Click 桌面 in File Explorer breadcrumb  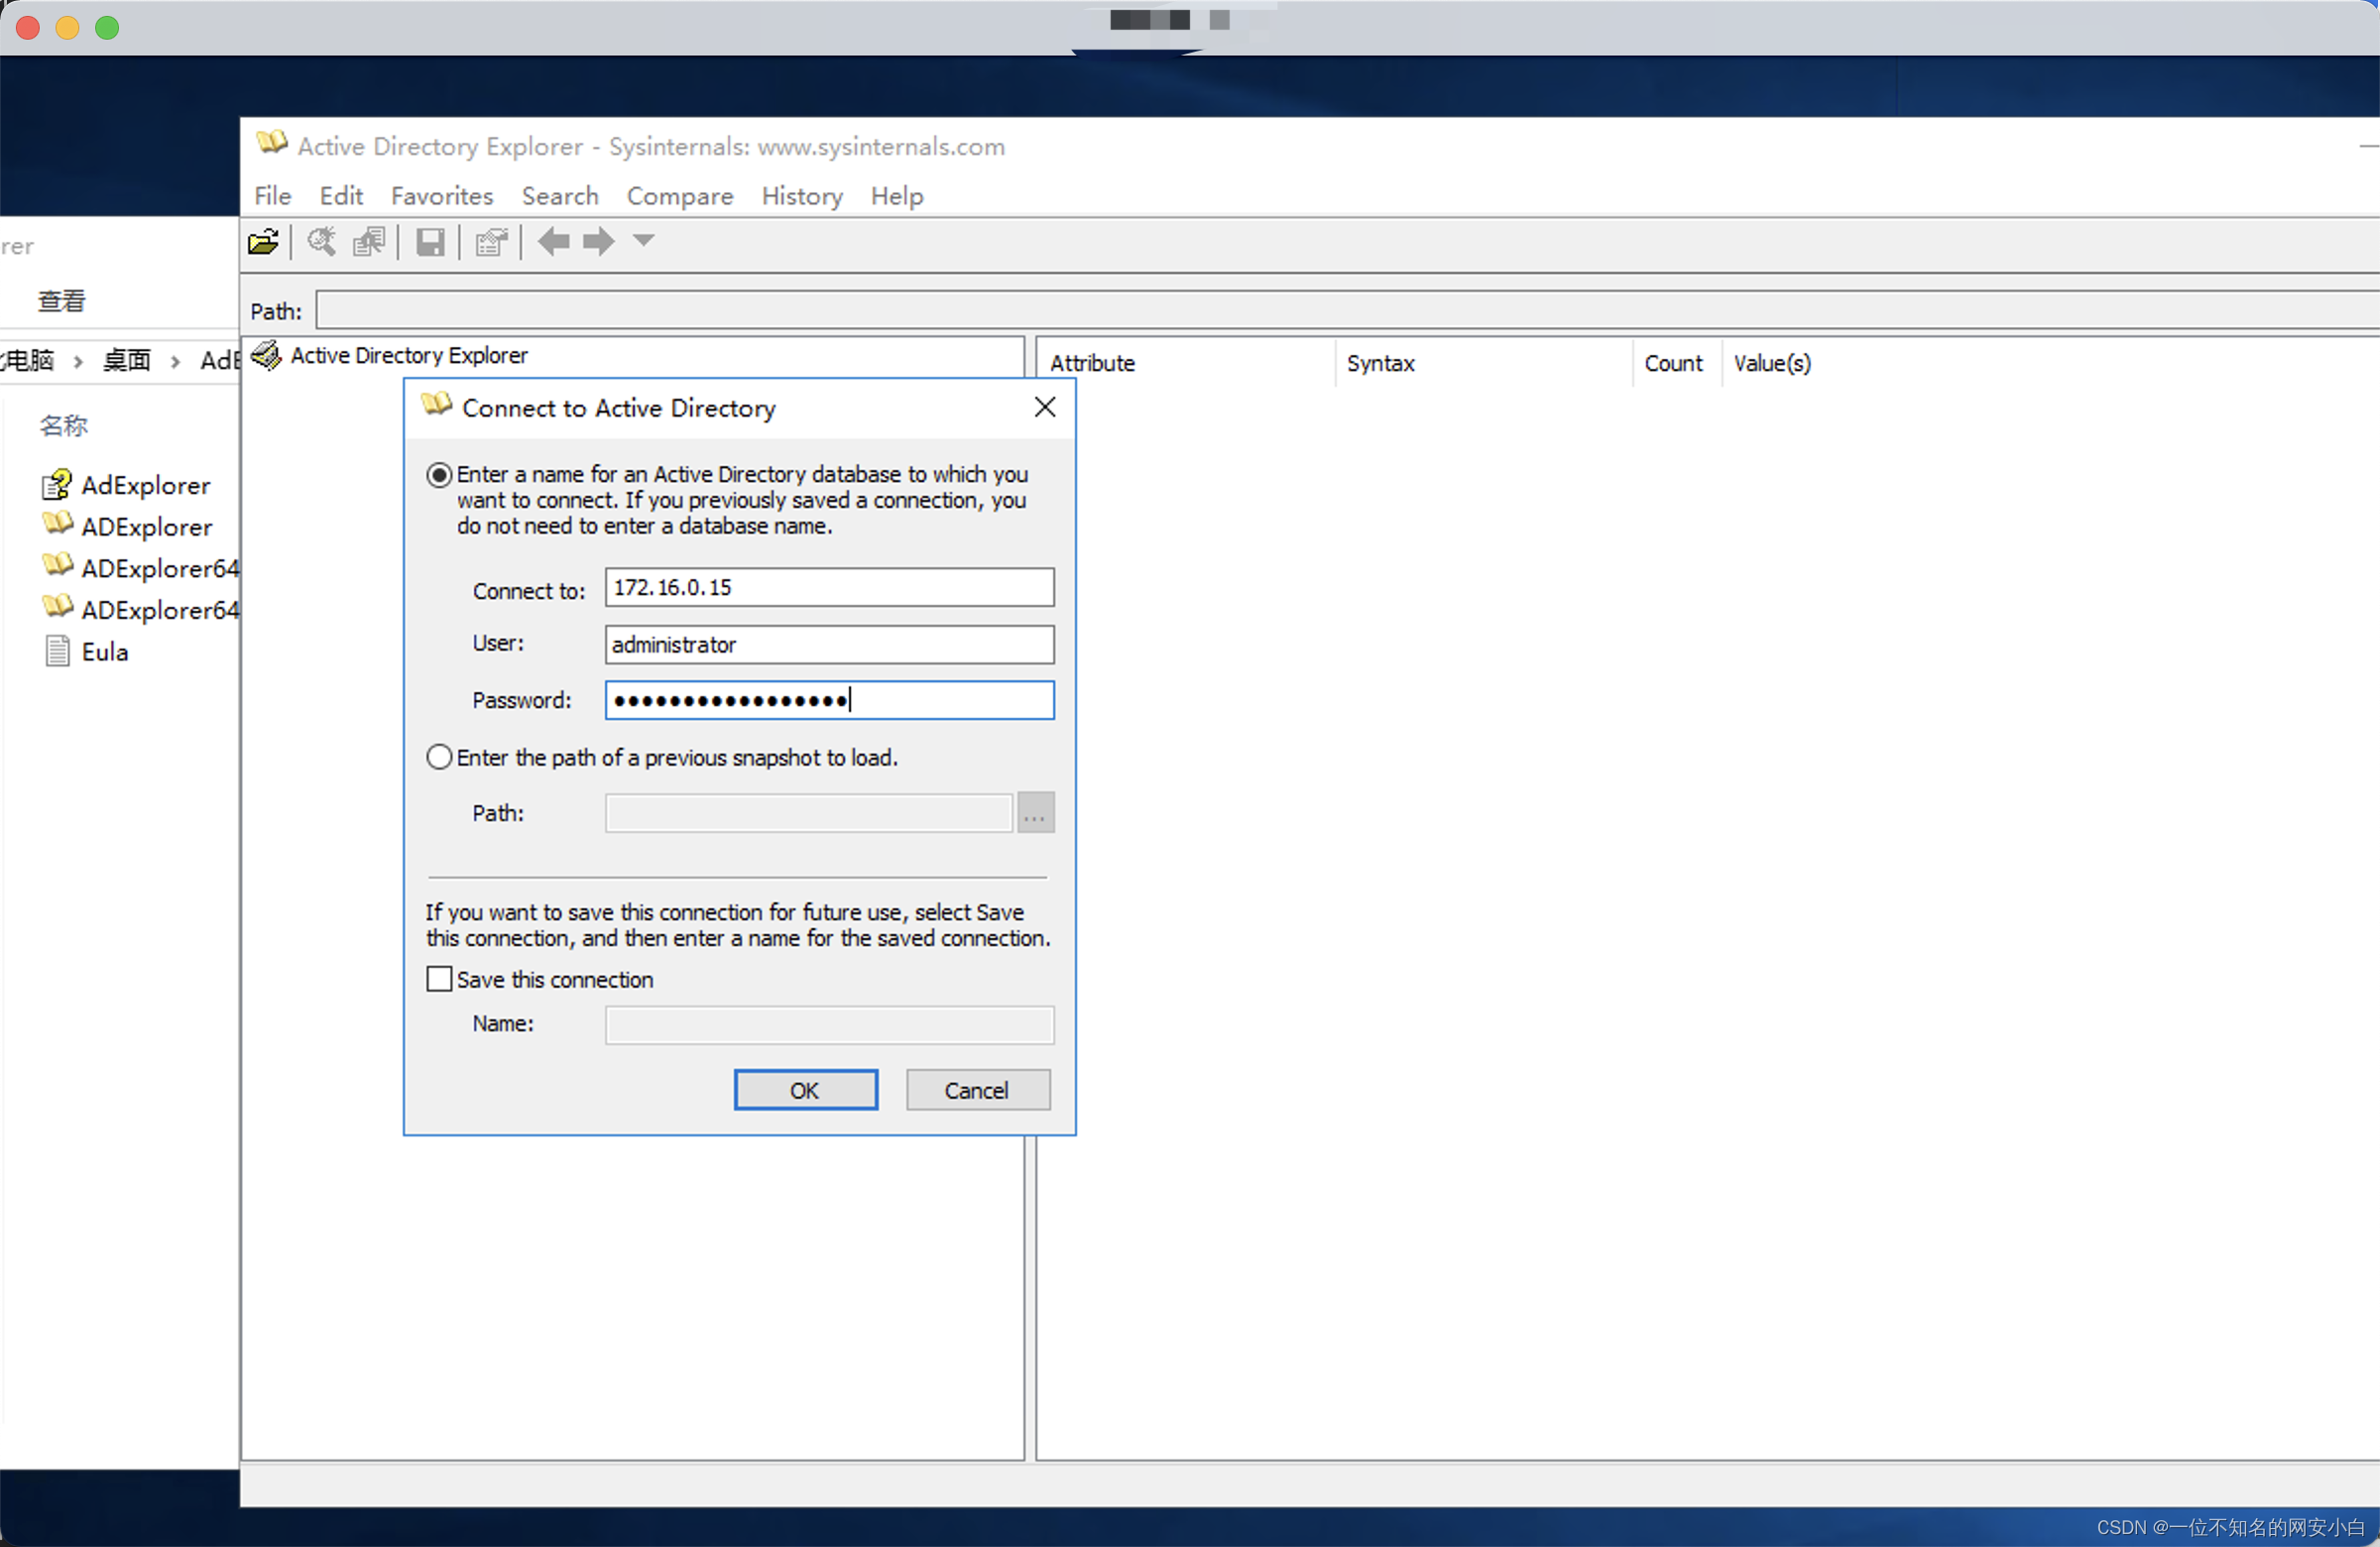click(x=127, y=360)
